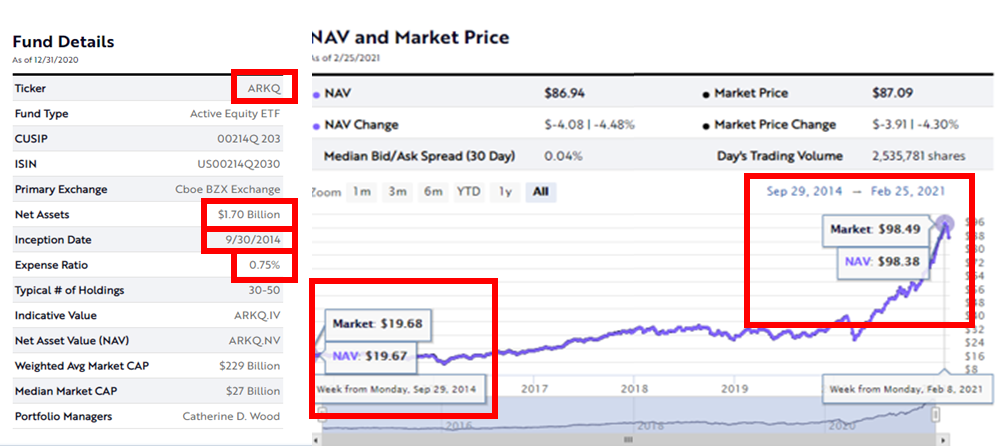Click the 0.75% expense ratio value
The image size is (1003, 446).
pos(265,265)
